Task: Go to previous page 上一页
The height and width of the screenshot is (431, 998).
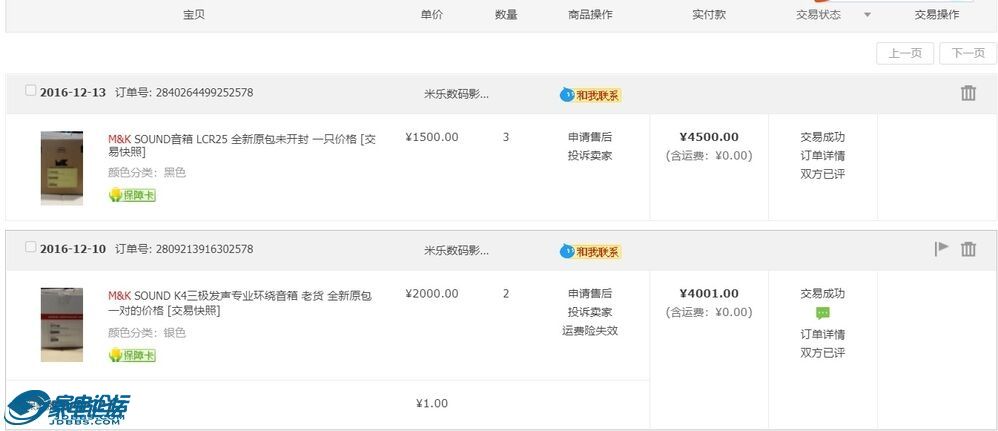Action: [x=905, y=53]
